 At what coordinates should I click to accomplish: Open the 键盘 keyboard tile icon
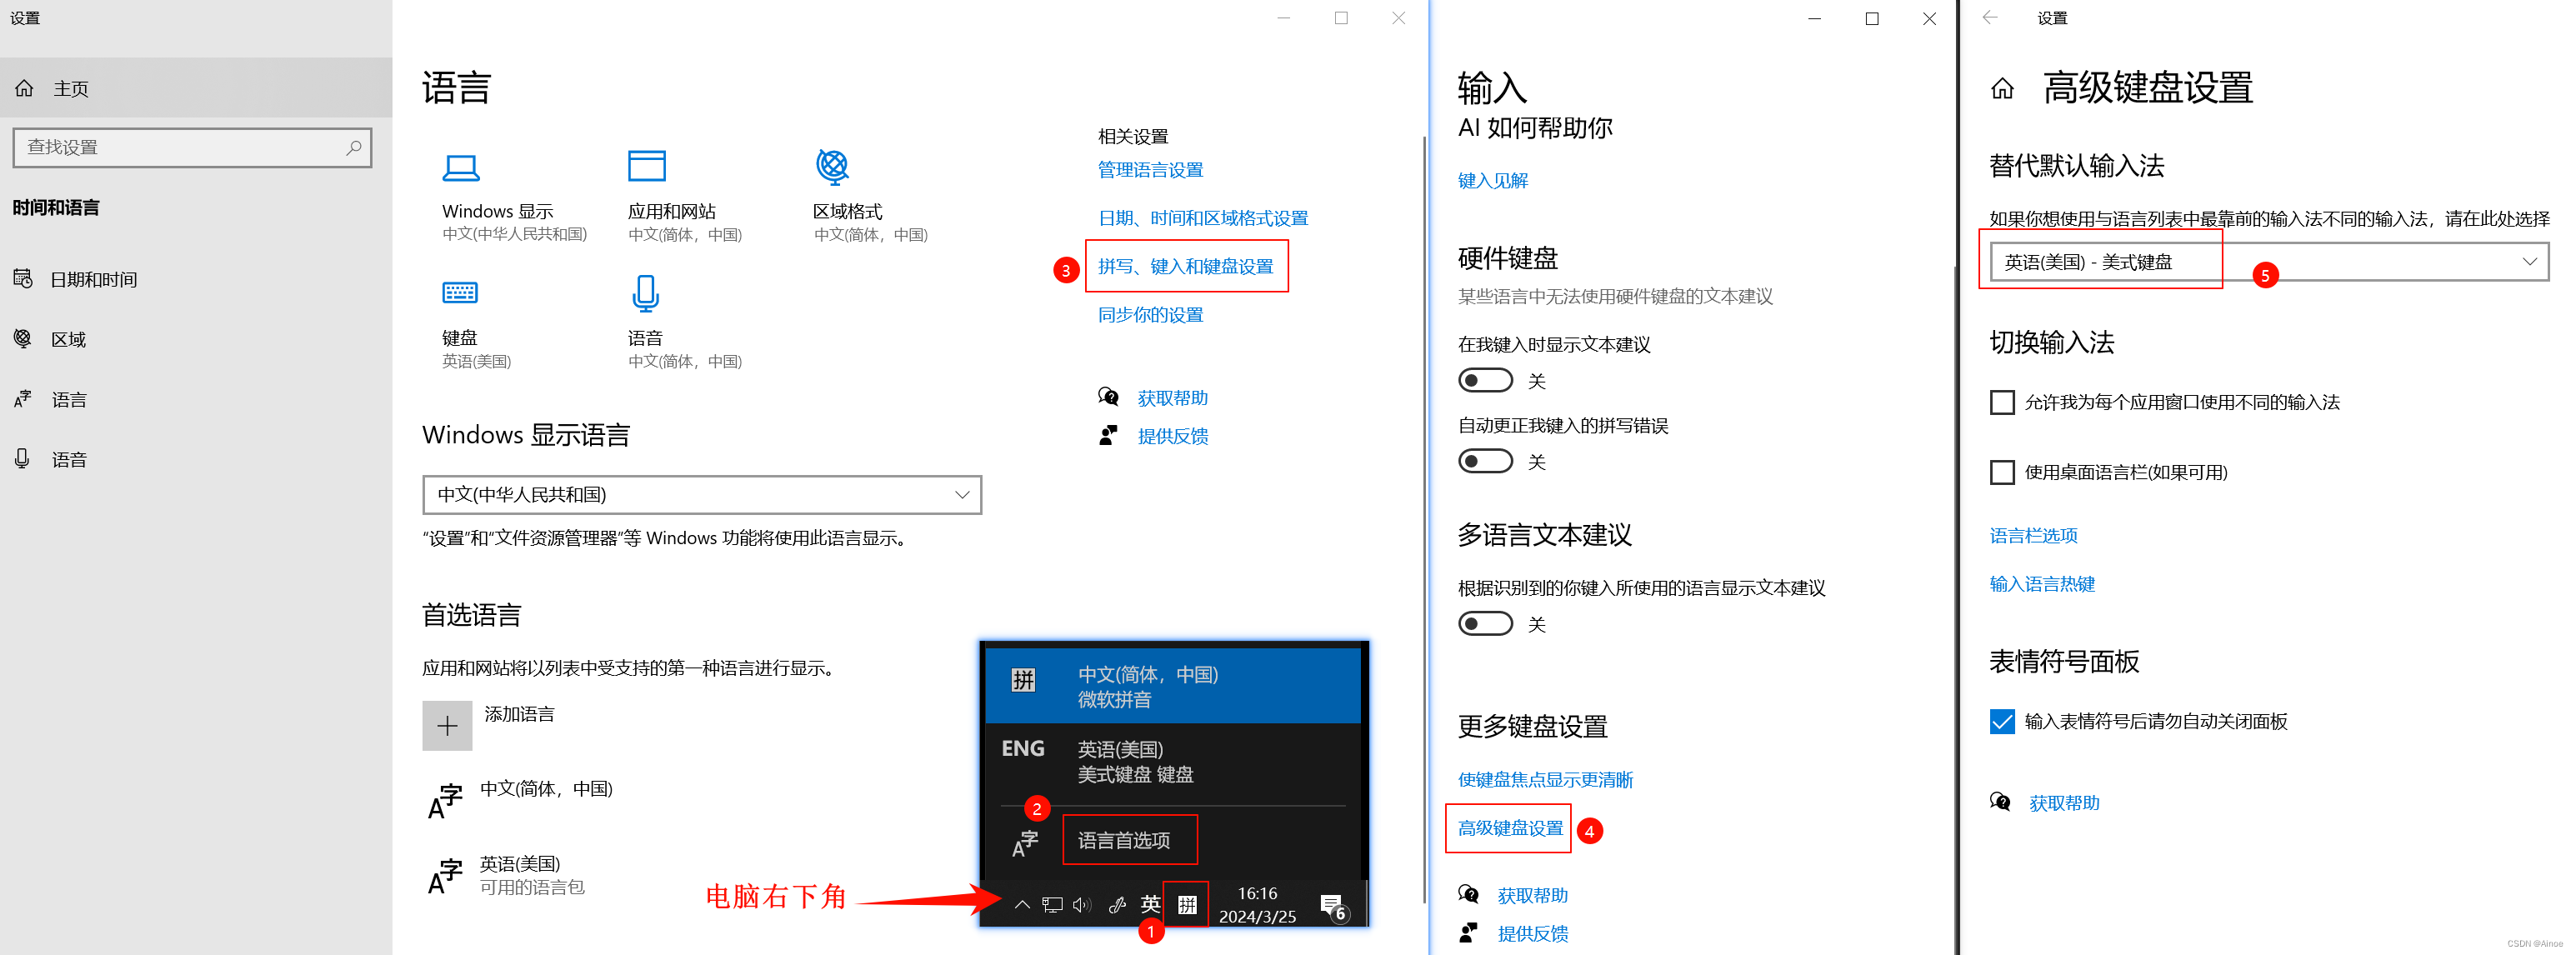coord(460,292)
